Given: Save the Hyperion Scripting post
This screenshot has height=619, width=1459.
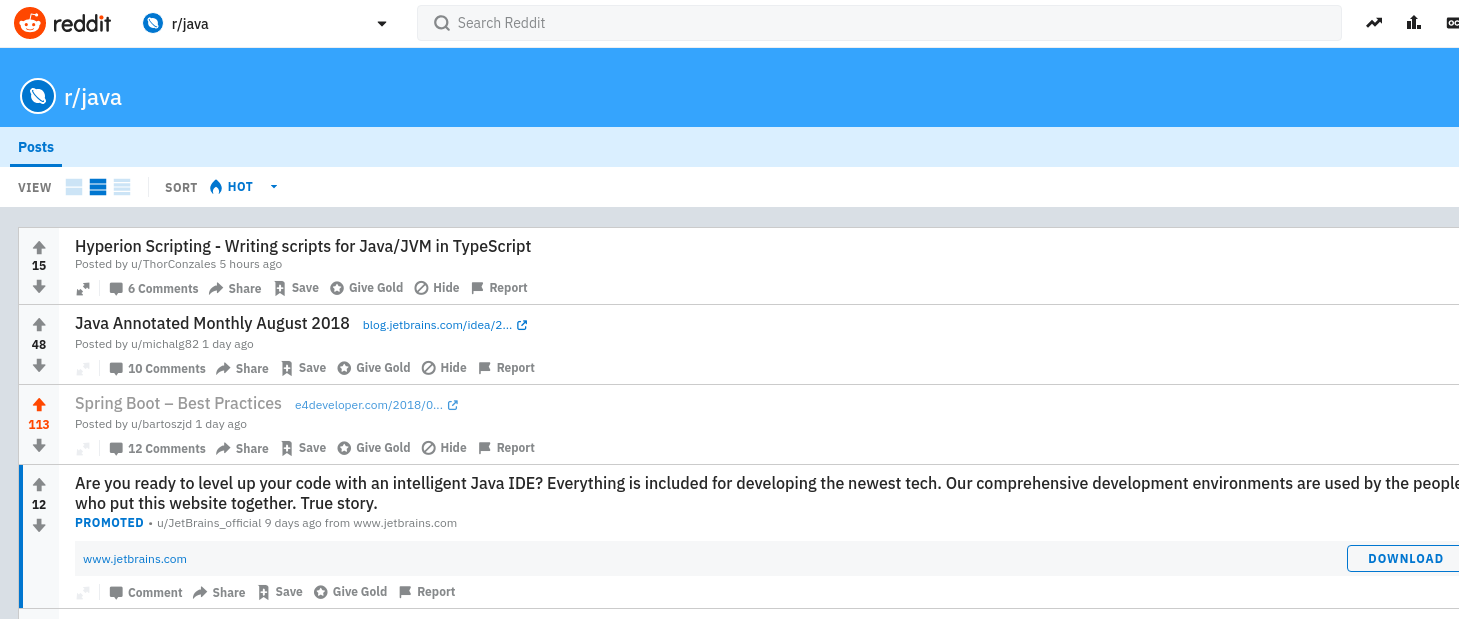Looking at the screenshot, I should point(296,288).
